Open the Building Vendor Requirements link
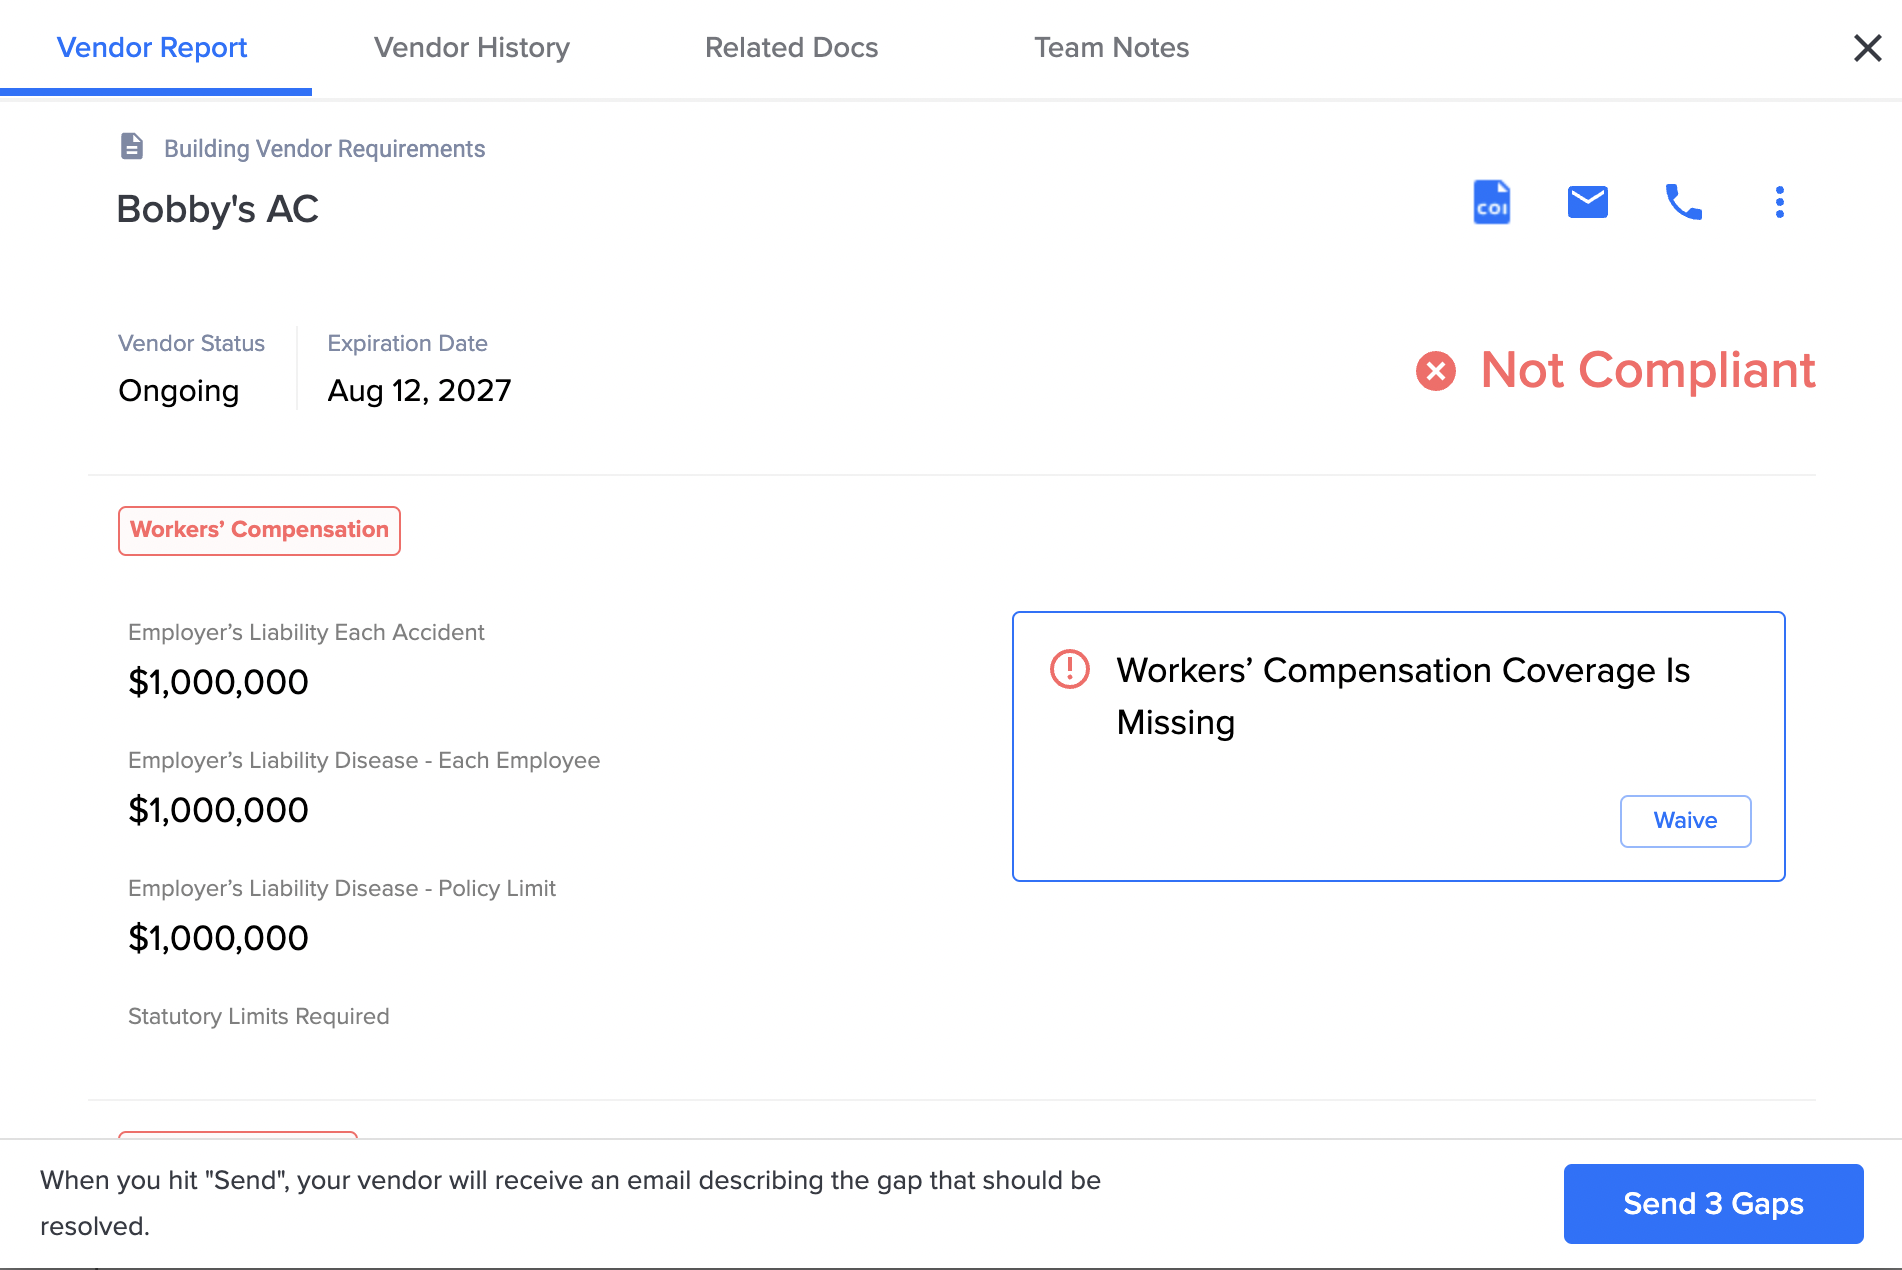Screen dimensions: 1902x1270 tap(324, 149)
